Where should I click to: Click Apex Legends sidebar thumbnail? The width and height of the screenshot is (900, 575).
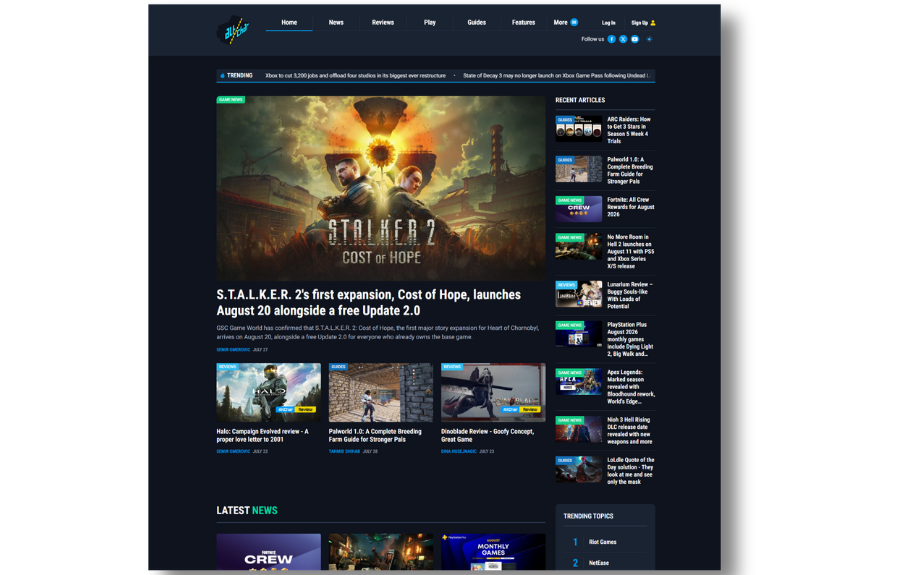click(x=579, y=382)
